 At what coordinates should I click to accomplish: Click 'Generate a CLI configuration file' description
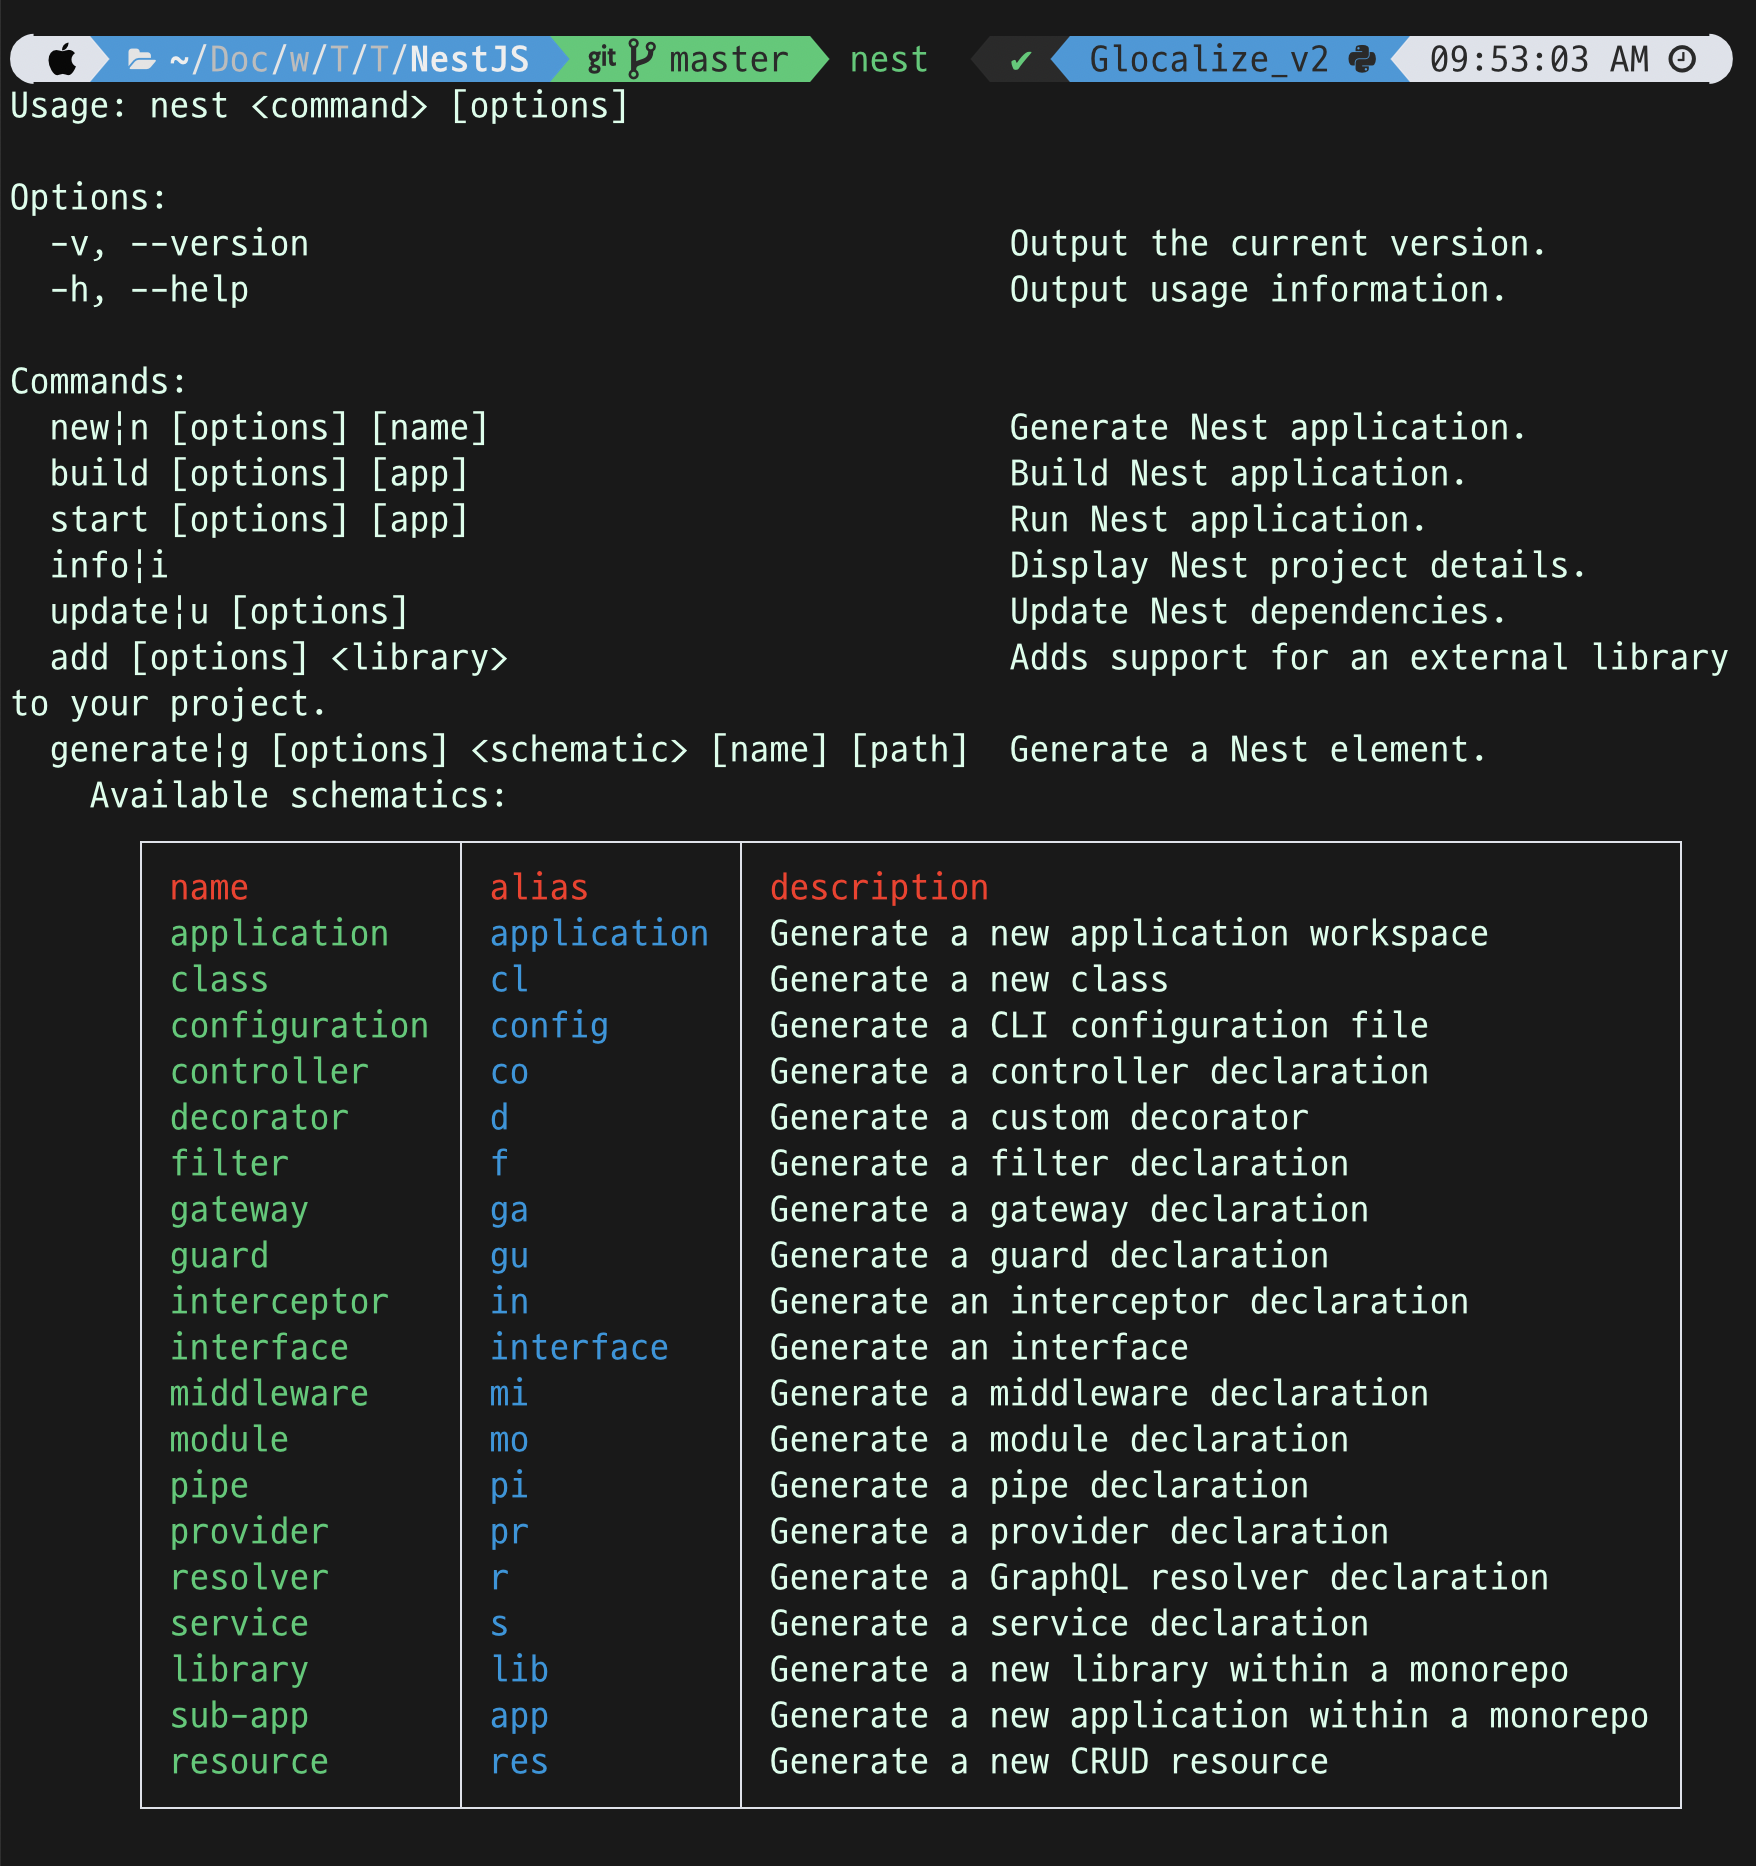click(x=1099, y=1026)
